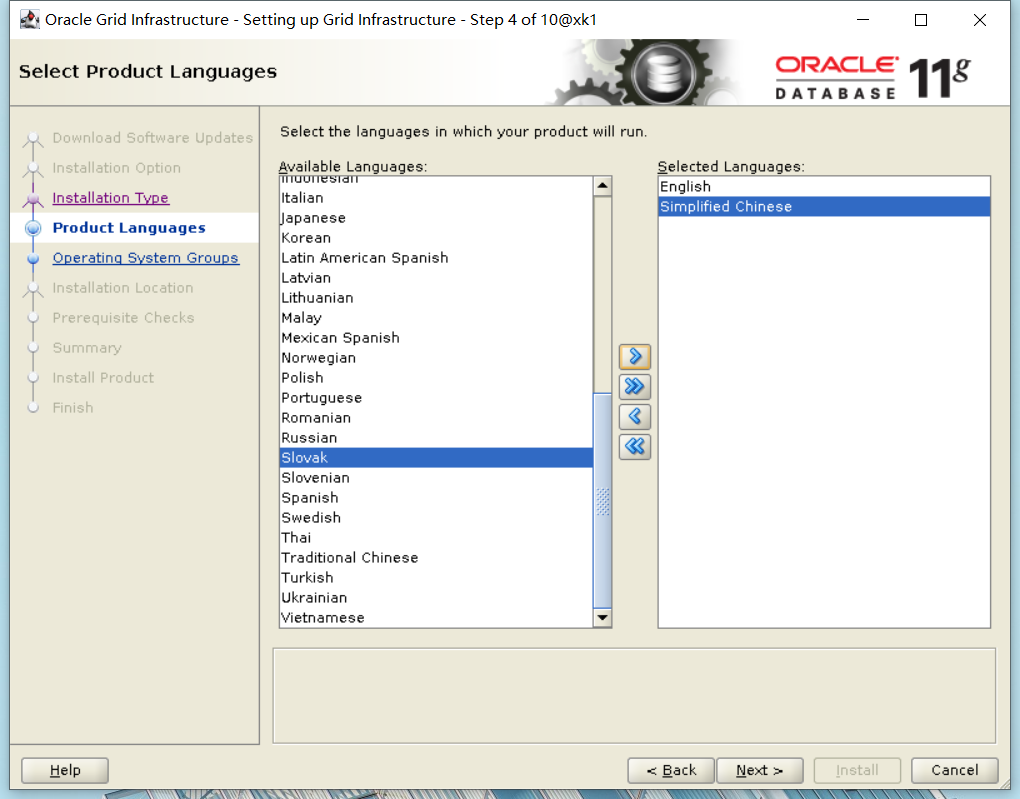Go back with the Back button

[x=671, y=770]
